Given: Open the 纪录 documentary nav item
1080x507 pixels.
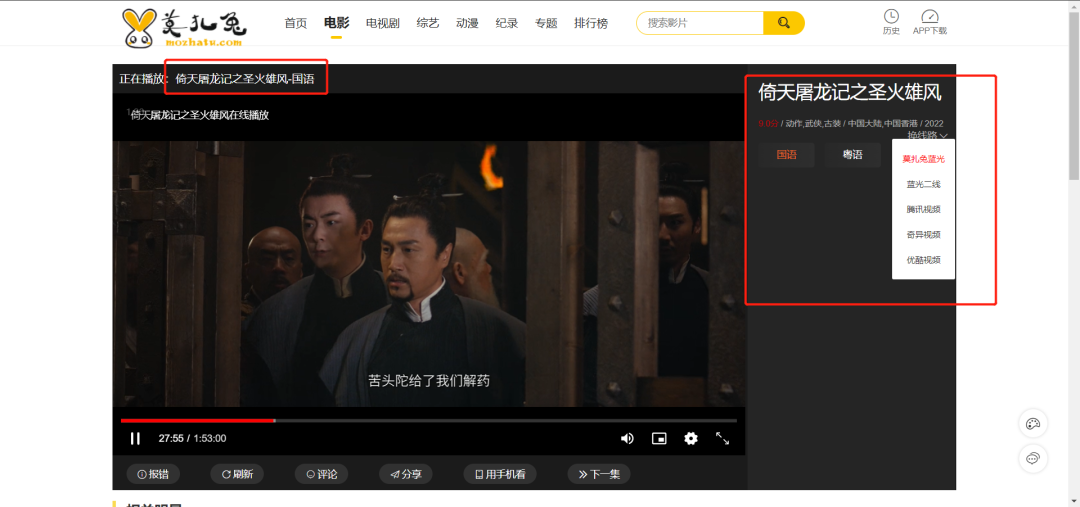Looking at the screenshot, I should (x=506, y=23).
